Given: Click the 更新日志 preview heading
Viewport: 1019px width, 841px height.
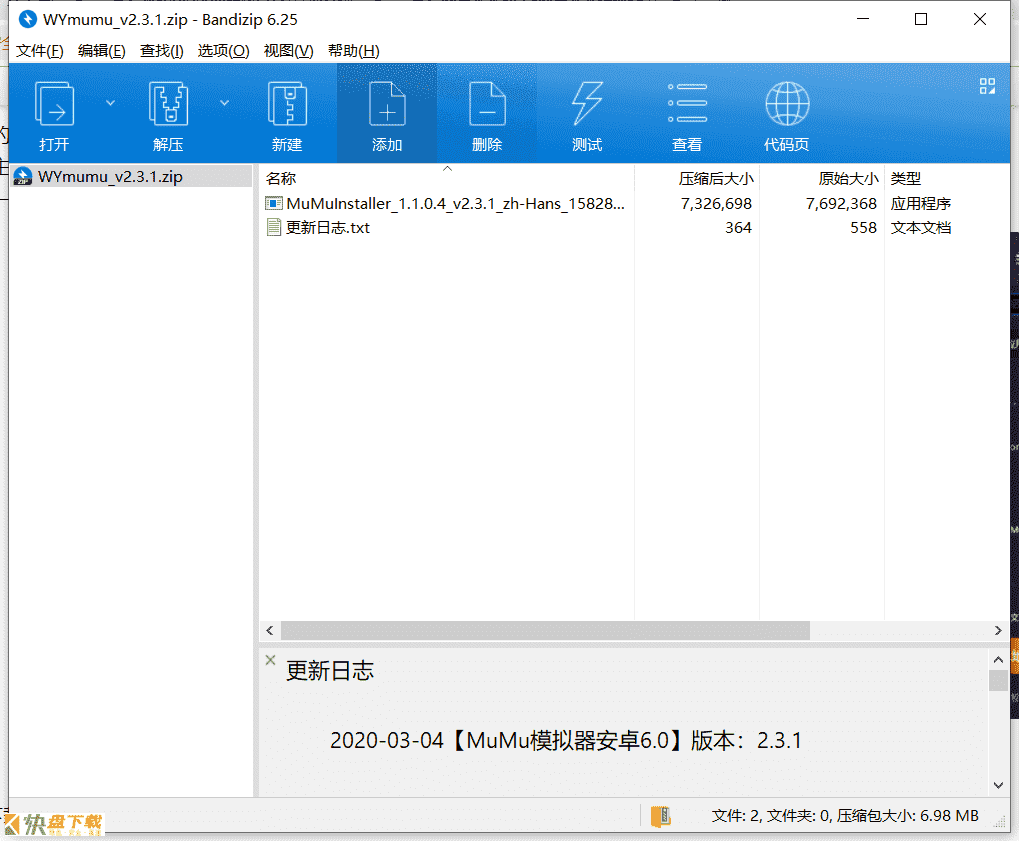Looking at the screenshot, I should (x=330, y=671).
